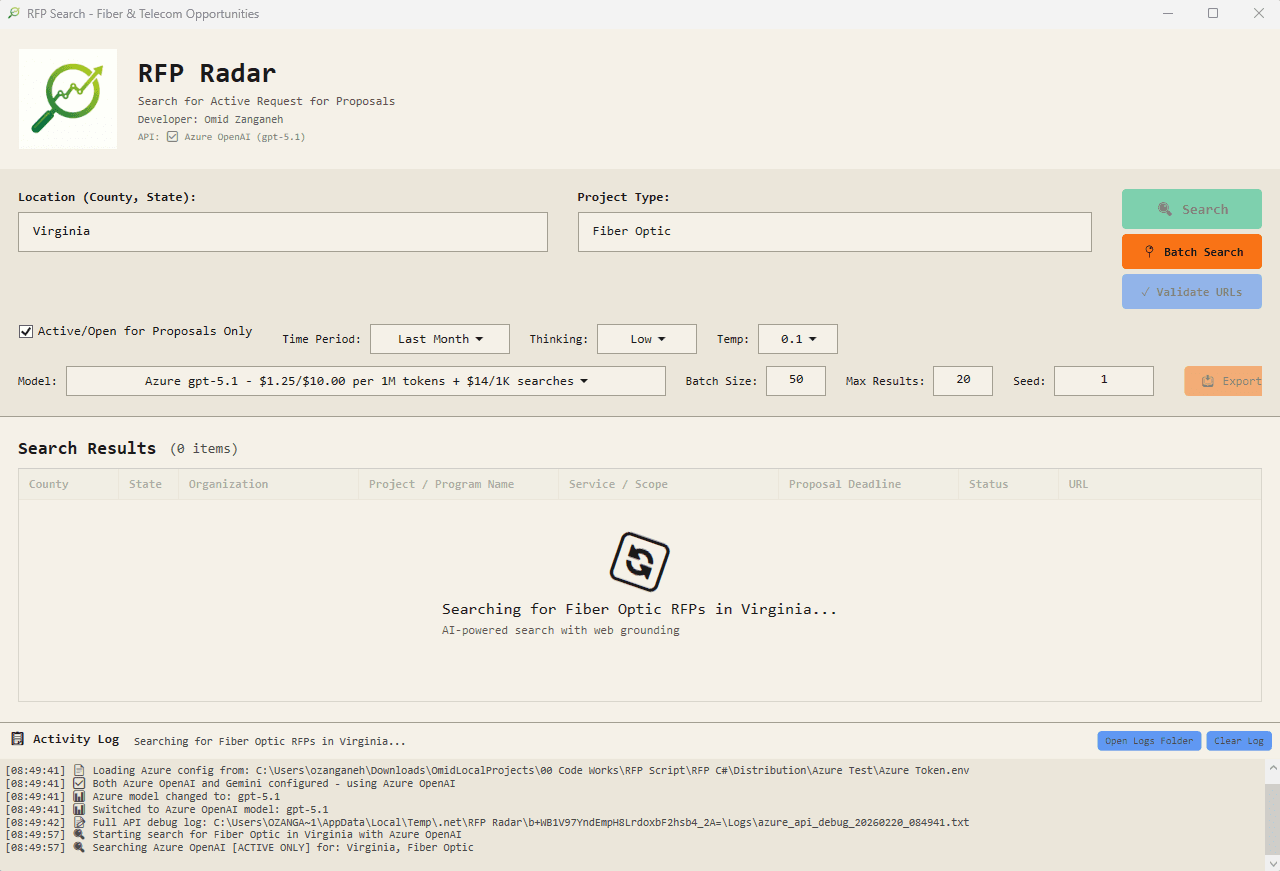The image size is (1280, 871).
Task: Click the RFP Search app icon in title bar
Action: pos(14,13)
